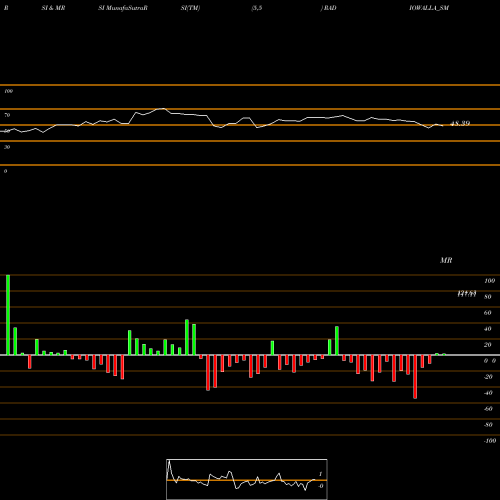500x500 pixels.
Task: Select the deepest red MR bar near chart end
Action: tap(415, 377)
